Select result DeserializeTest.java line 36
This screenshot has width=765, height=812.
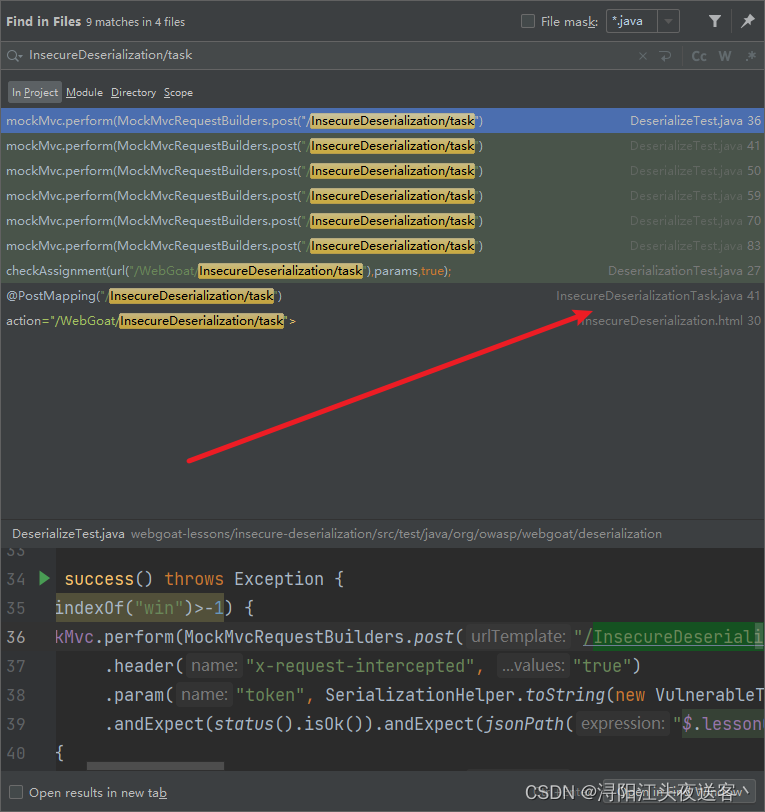pos(382,121)
